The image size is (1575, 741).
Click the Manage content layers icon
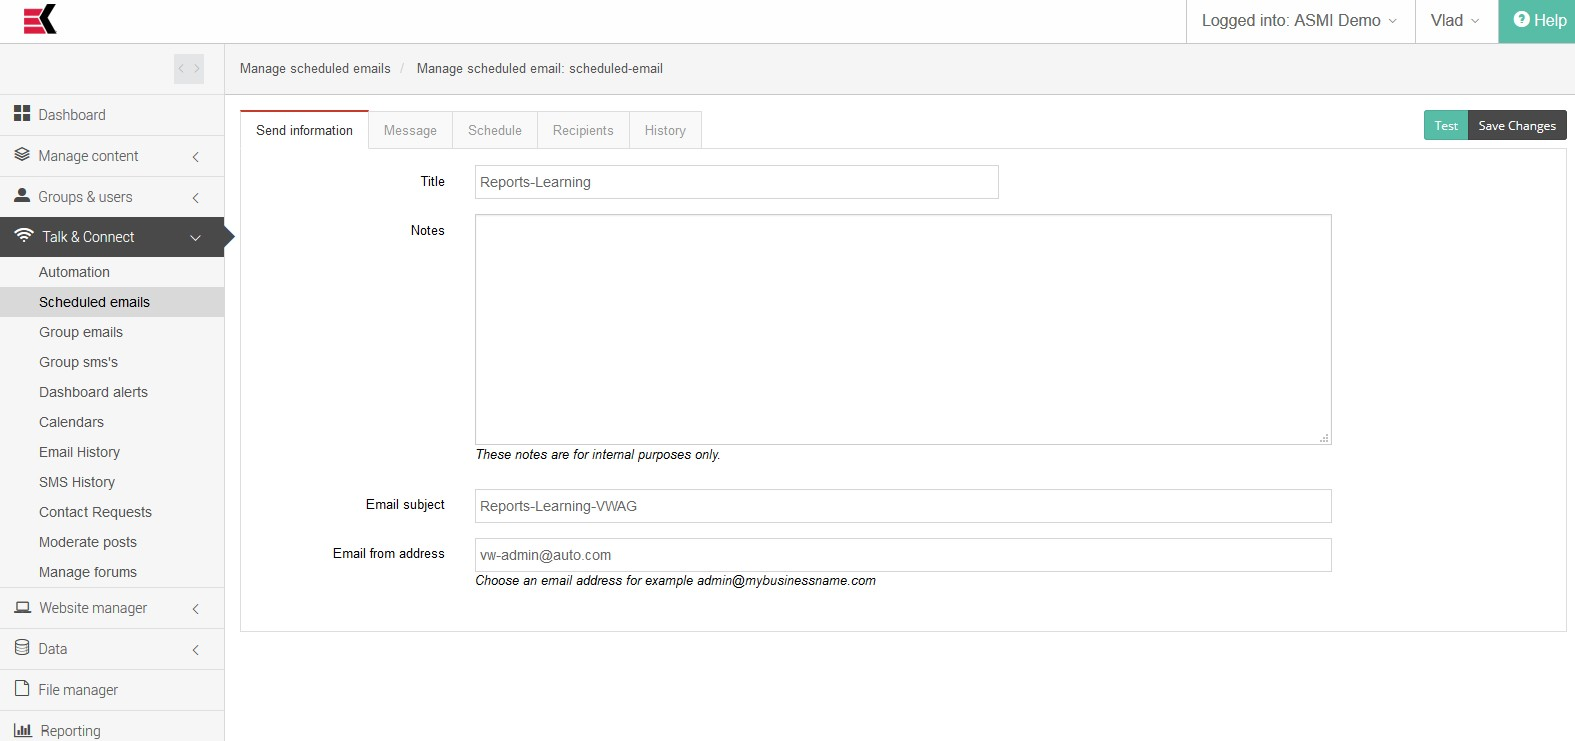pos(22,155)
